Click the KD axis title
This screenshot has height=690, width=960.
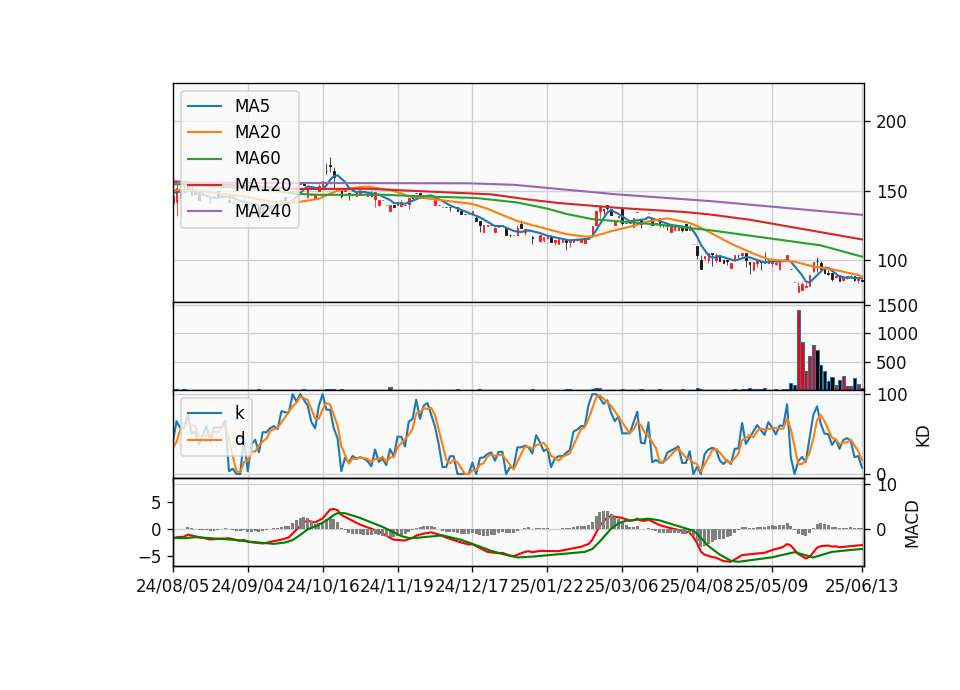(x=923, y=436)
